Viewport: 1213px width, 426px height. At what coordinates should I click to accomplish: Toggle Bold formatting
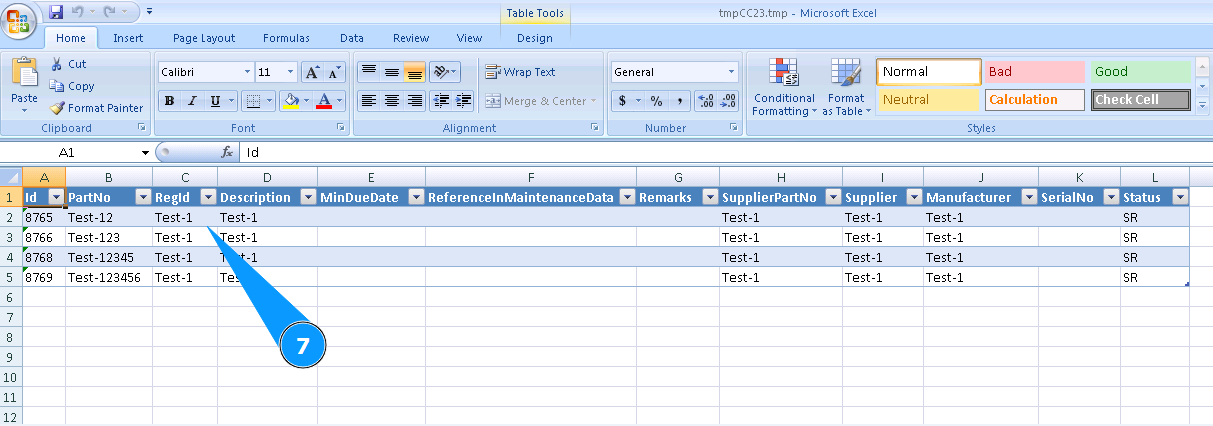pos(170,101)
